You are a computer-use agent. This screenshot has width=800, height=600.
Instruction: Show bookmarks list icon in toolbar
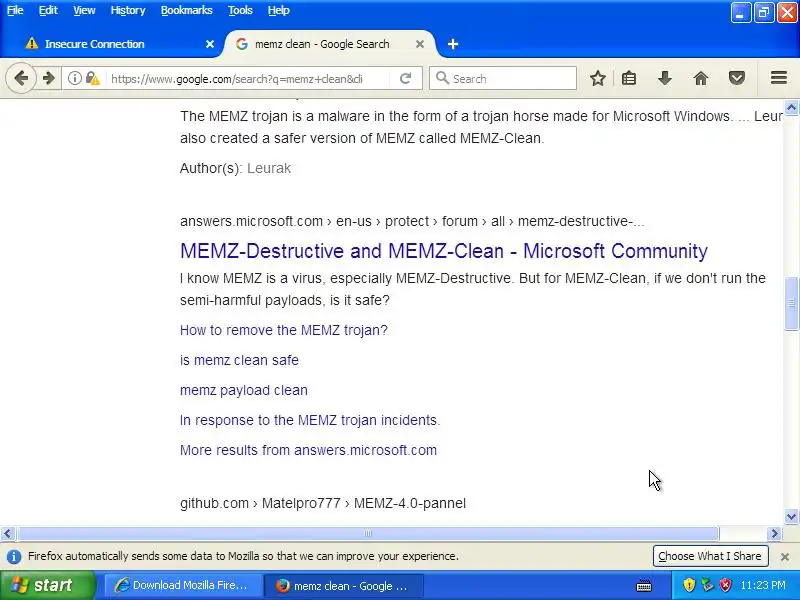[x=629, y=78]
